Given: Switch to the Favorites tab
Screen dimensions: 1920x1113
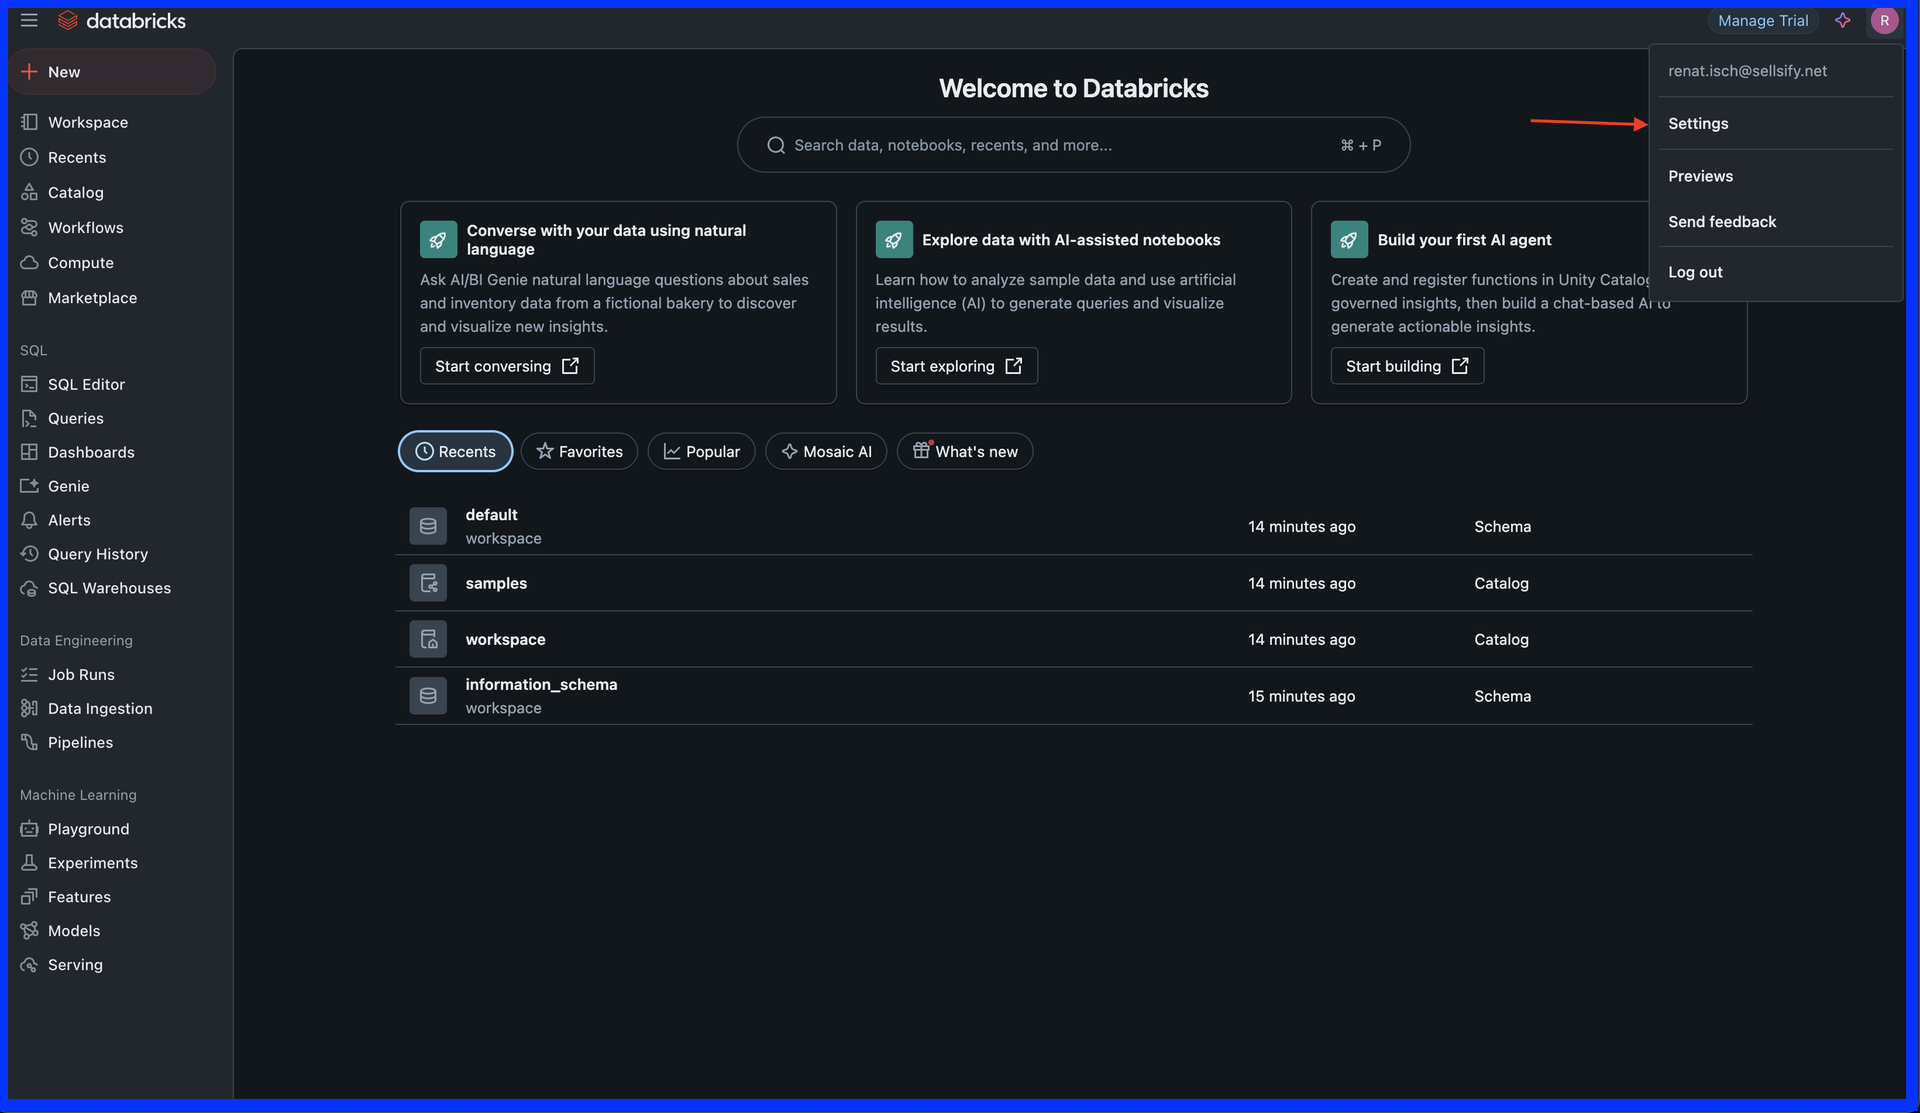Looking at the screenshot, I should coord(578,451).
